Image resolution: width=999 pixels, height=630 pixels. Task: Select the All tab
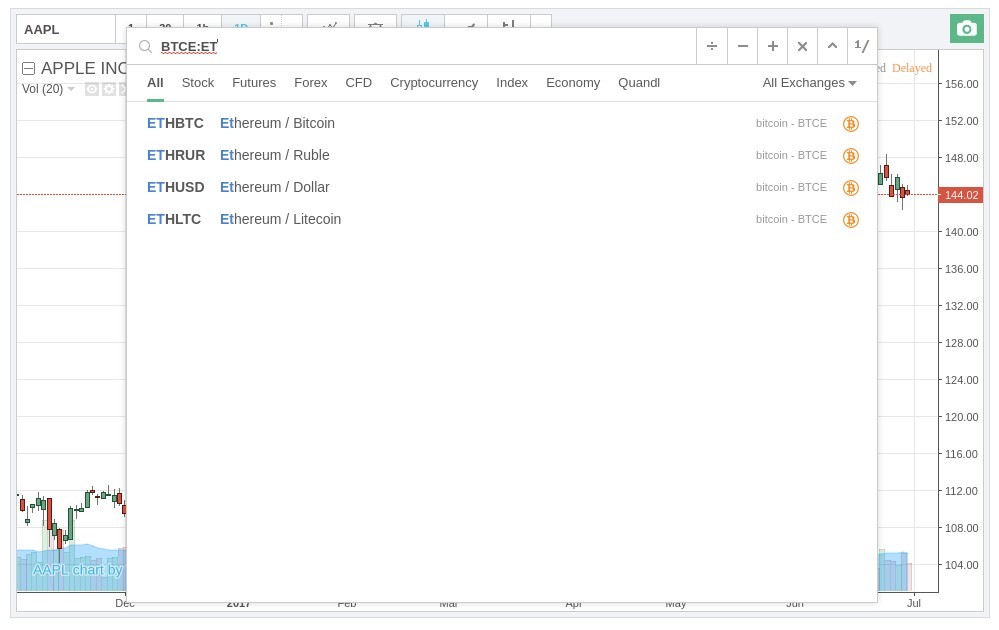[x=155, y=83]
